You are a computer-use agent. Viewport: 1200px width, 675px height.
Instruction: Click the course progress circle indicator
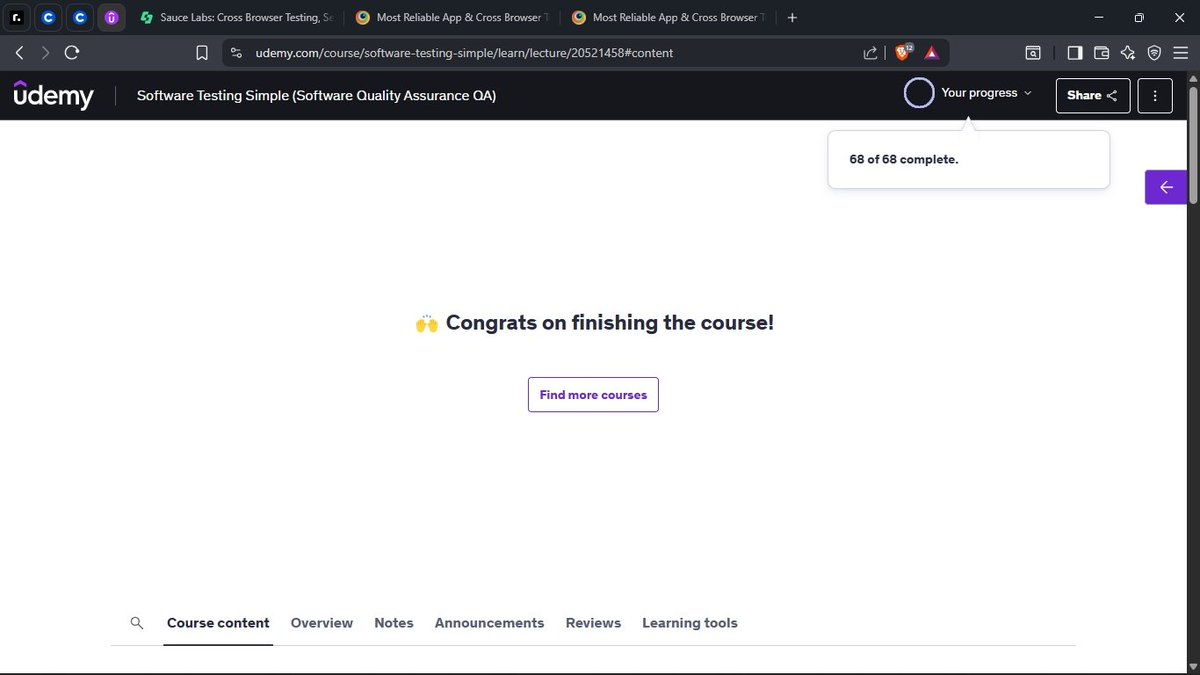click(x=918, y=92)
